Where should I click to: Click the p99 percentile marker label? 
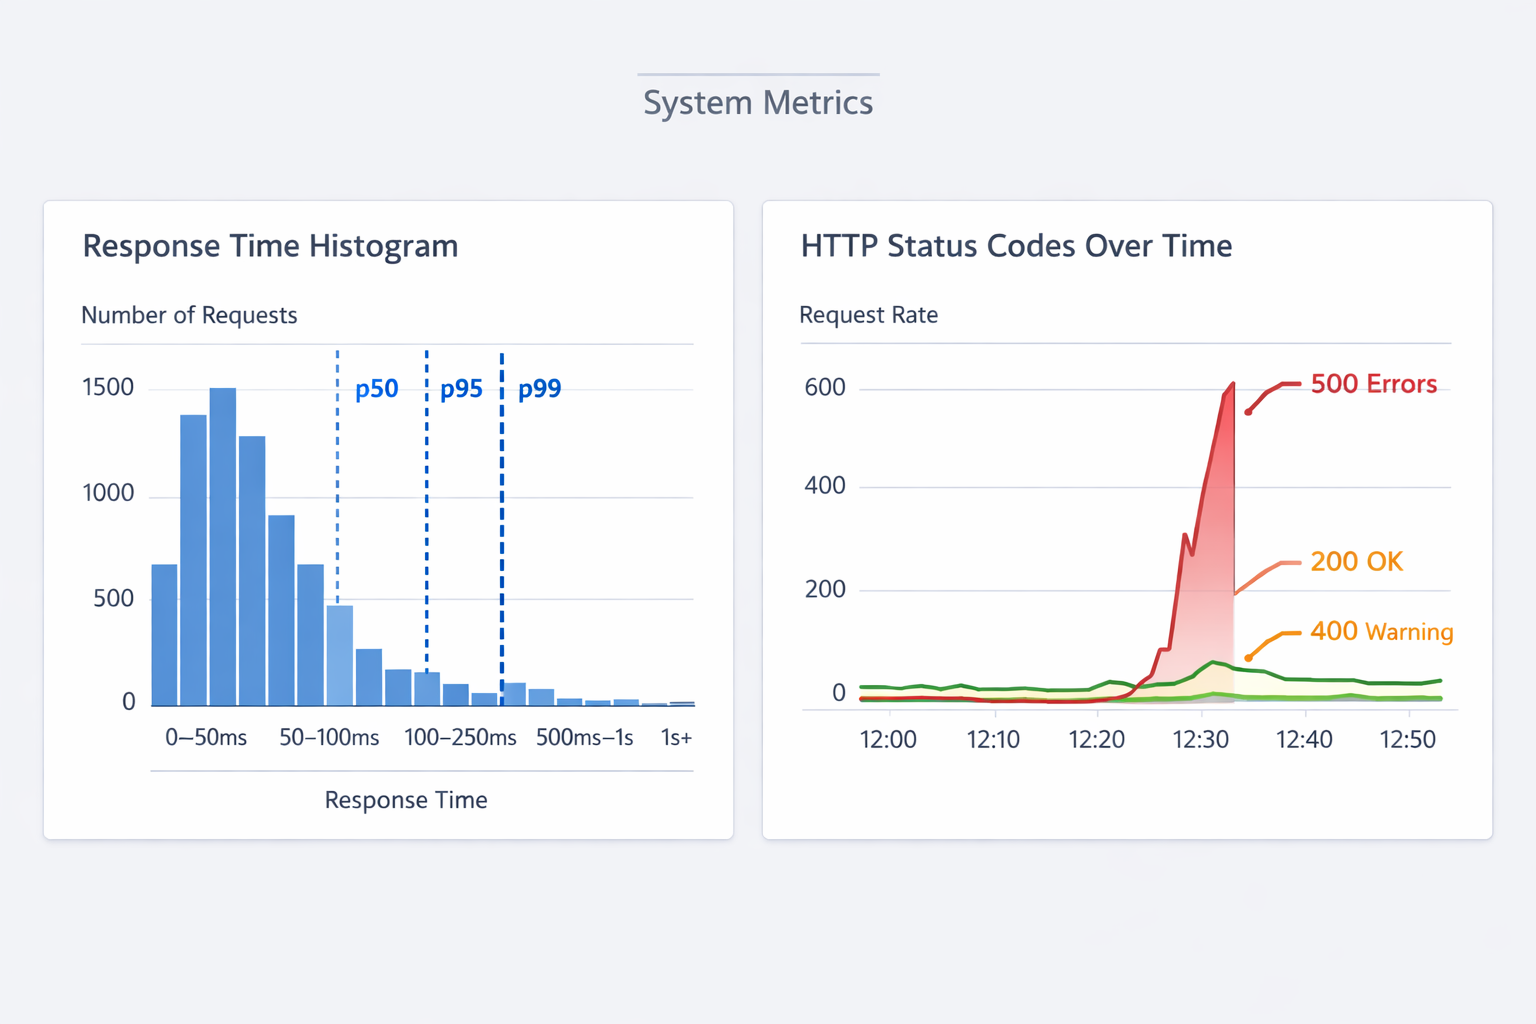539,389
